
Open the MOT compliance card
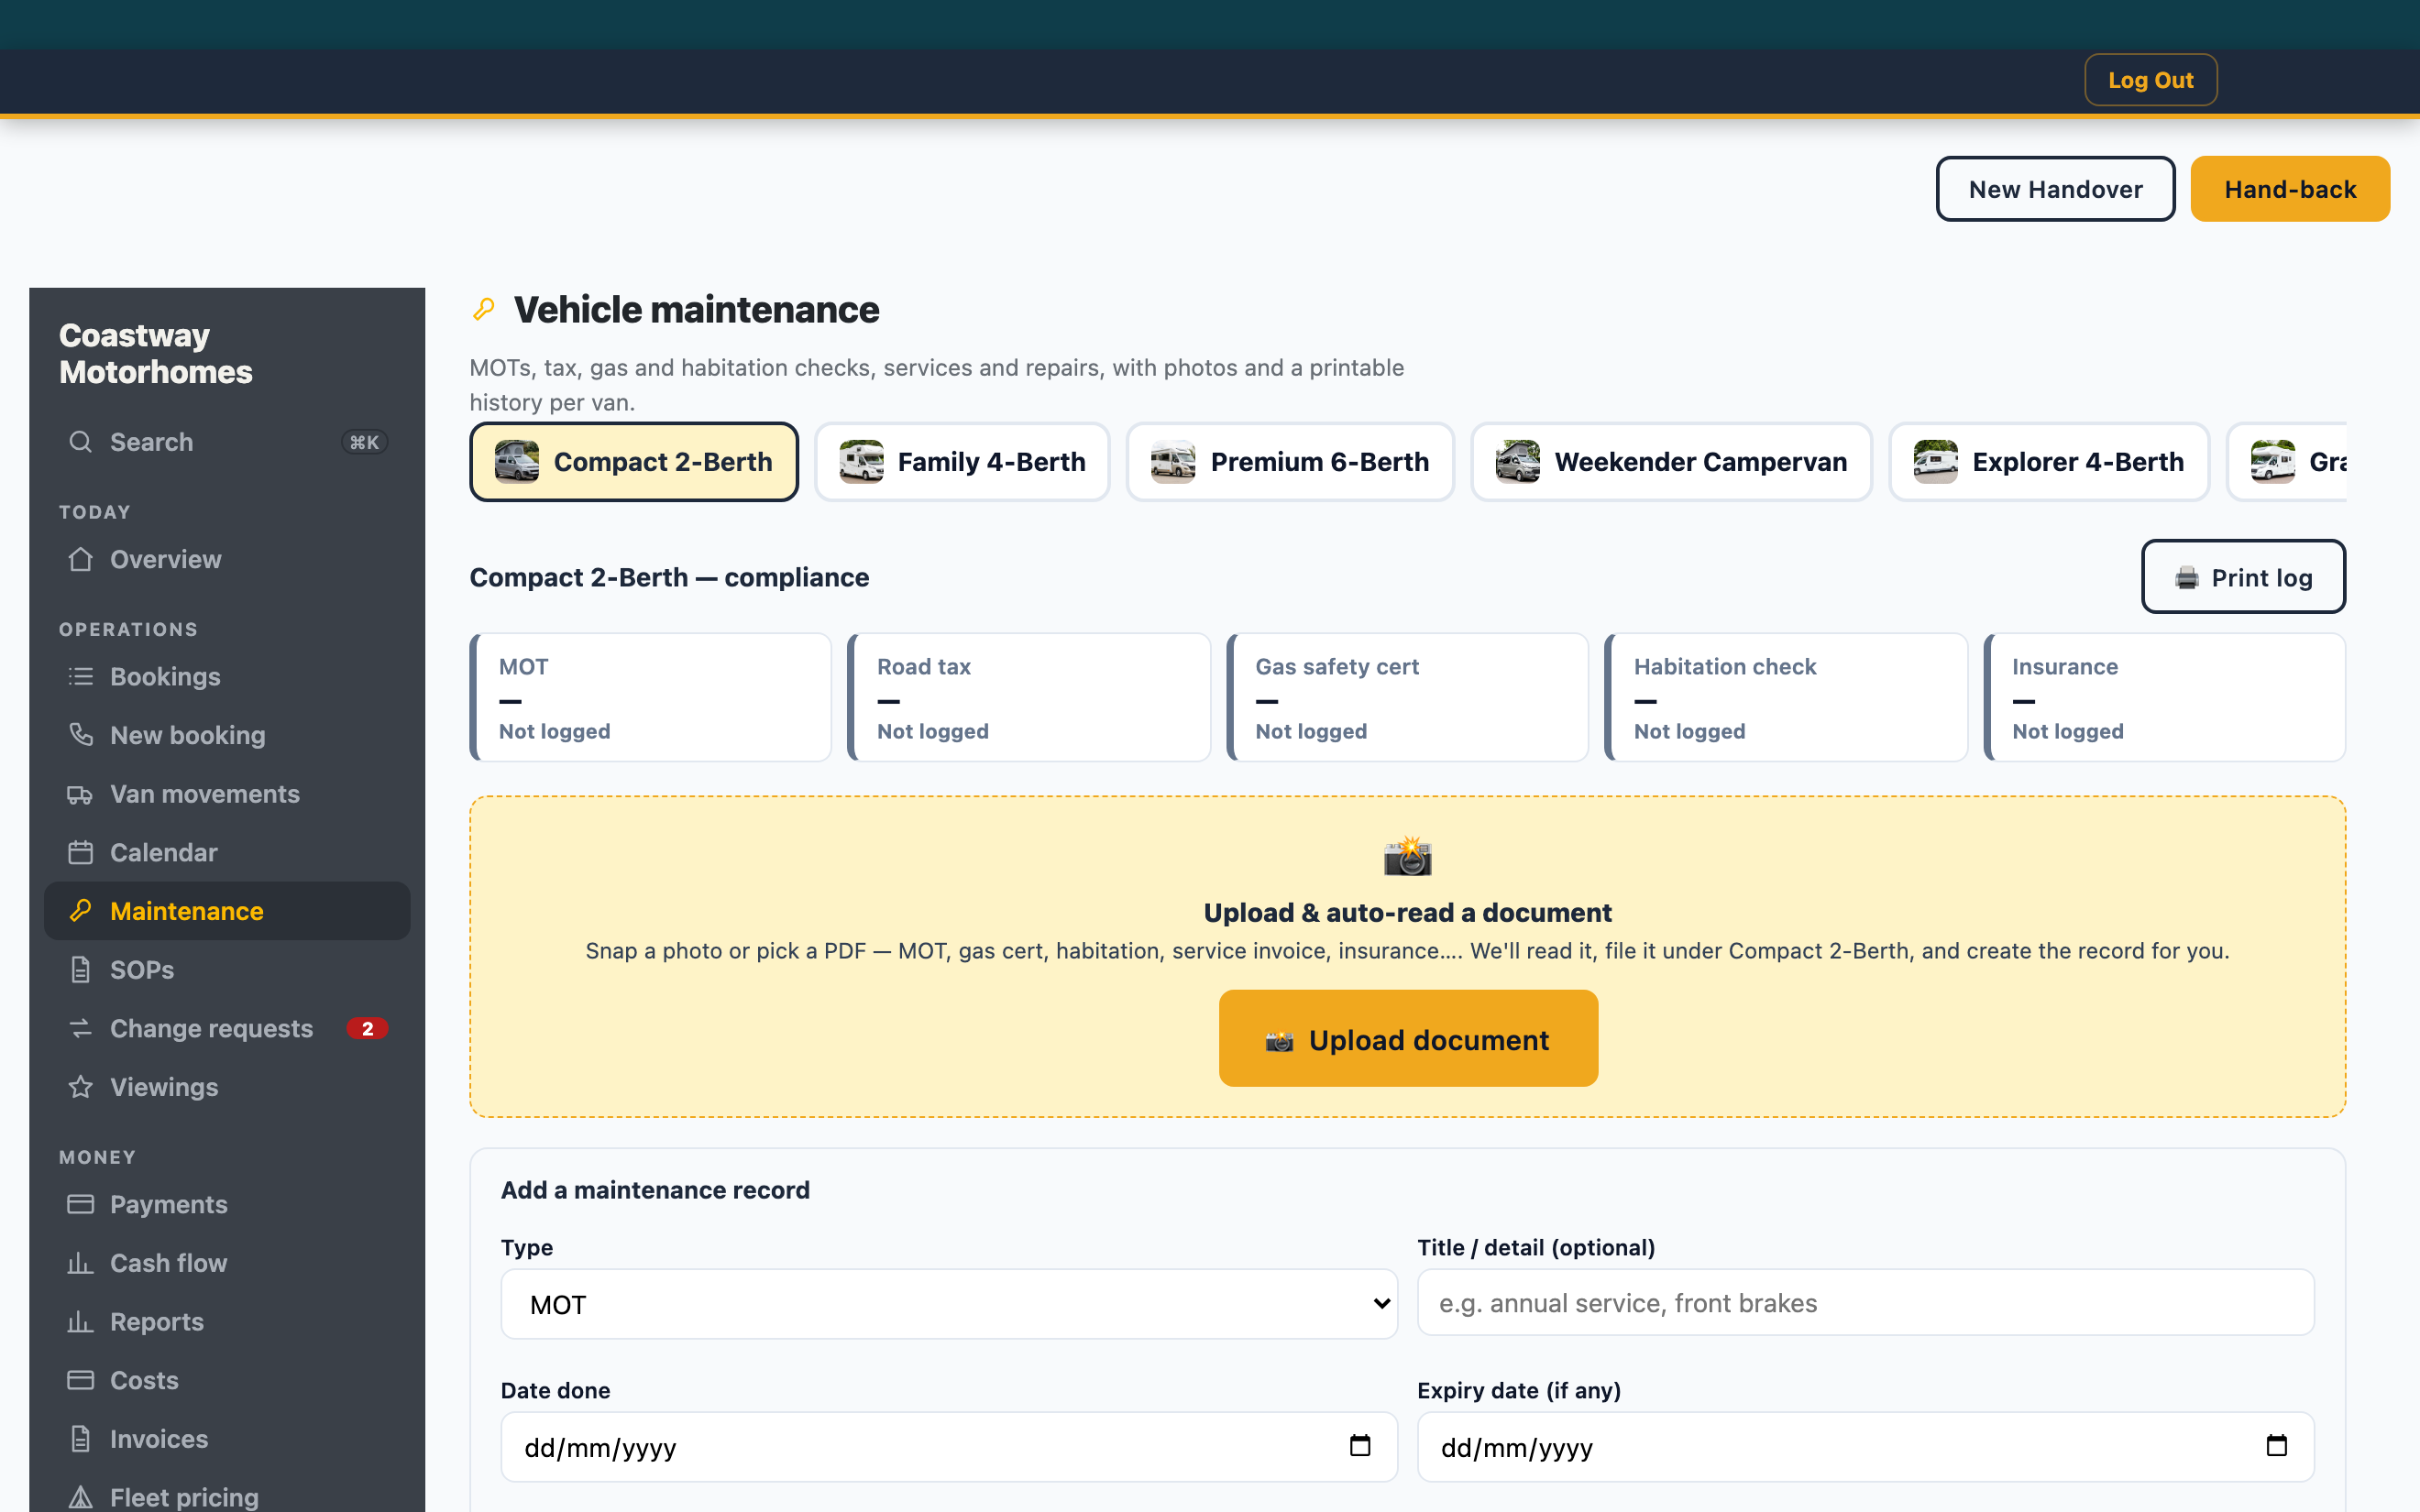(x=651, y=697)
